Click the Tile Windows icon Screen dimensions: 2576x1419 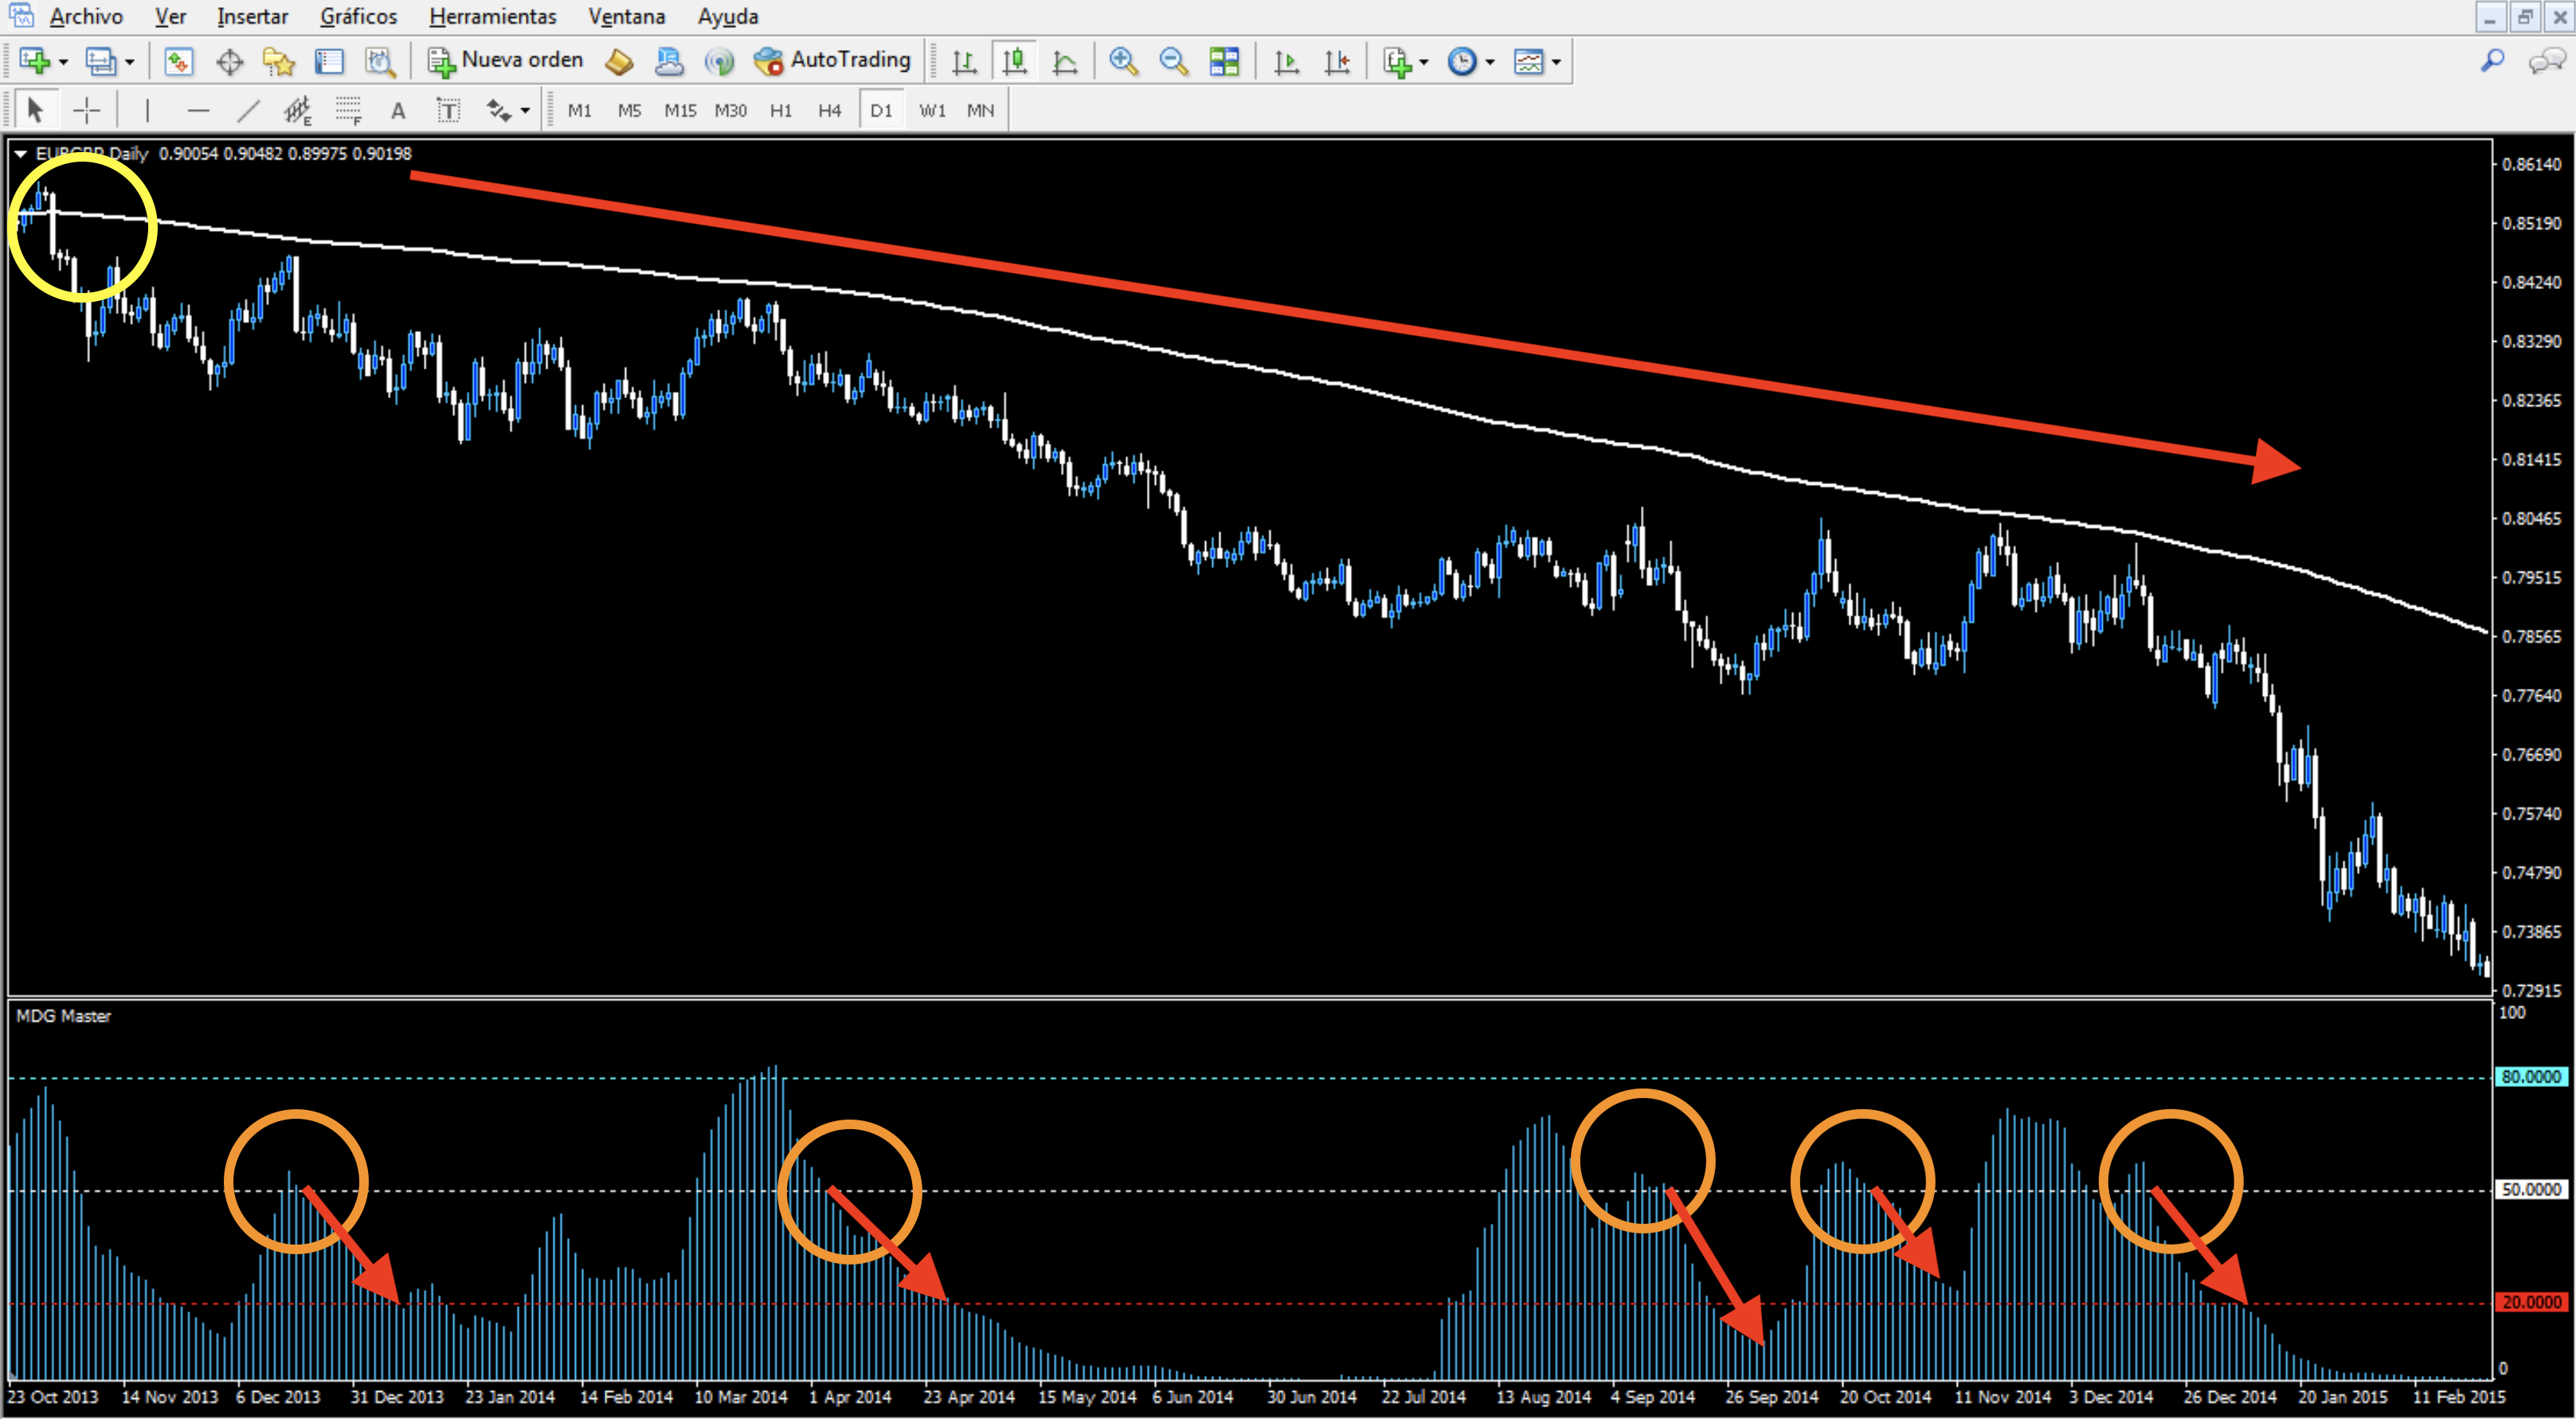pos(1224,62)
